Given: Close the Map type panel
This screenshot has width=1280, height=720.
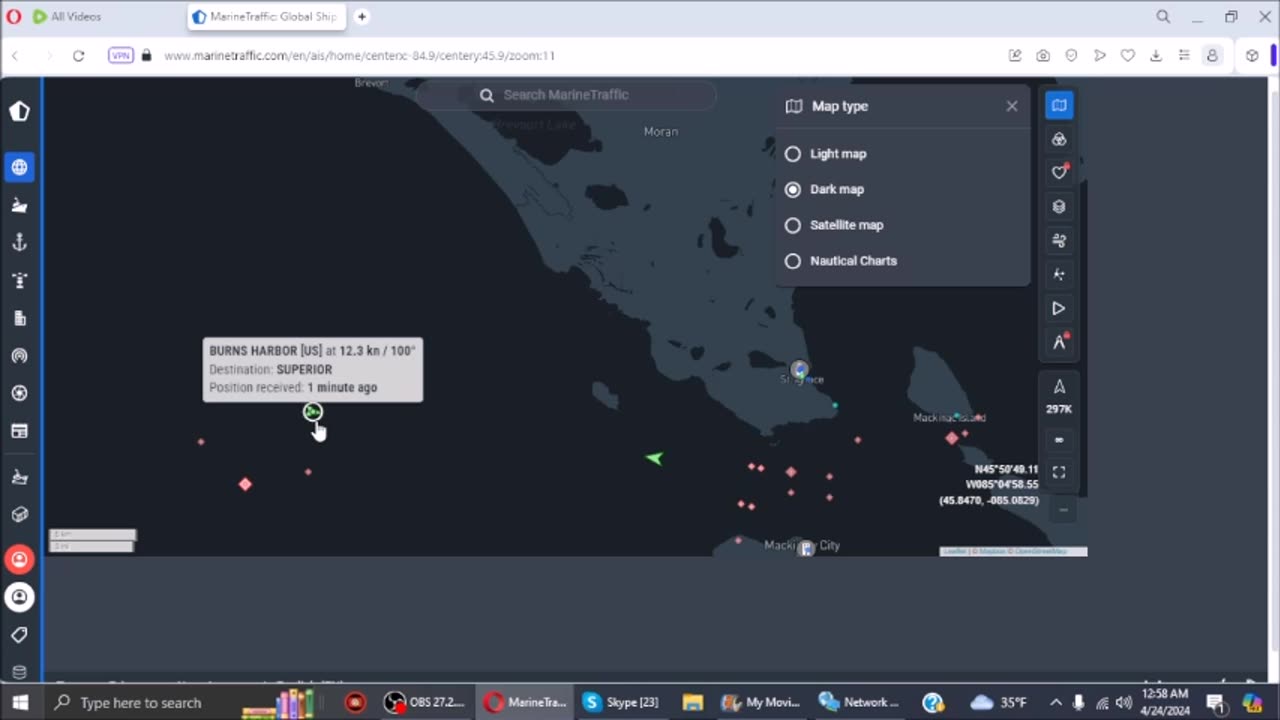Looking at the screenshot, I should pos(1012,106).
